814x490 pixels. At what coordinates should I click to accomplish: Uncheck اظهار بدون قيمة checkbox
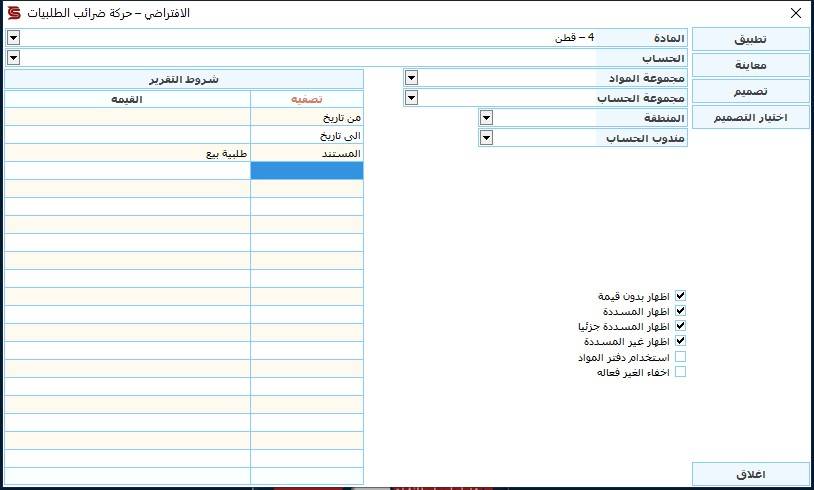(x=680, y=296)
